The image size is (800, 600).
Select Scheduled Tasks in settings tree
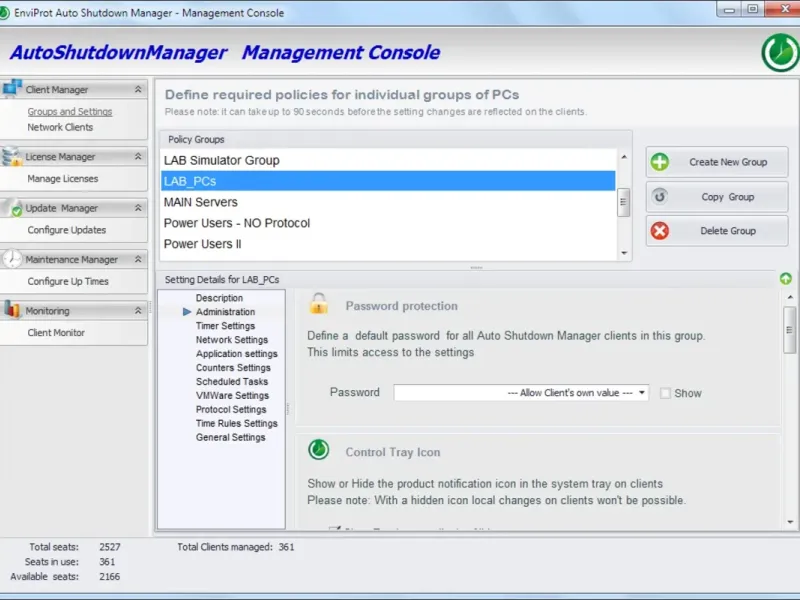232,382
